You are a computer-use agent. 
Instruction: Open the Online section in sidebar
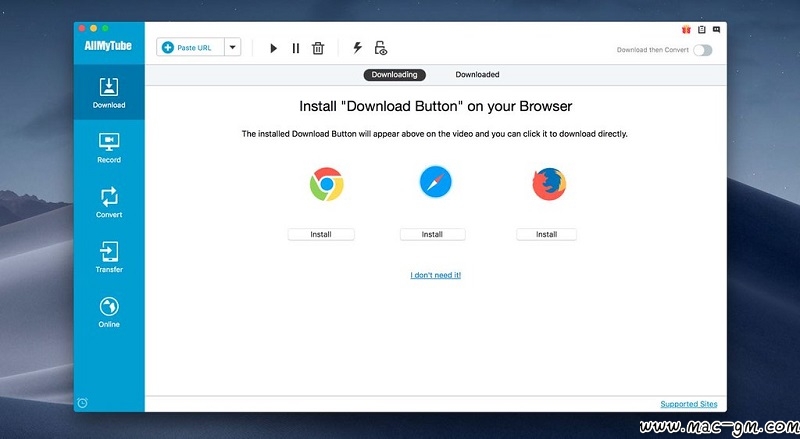coord(109,312)
